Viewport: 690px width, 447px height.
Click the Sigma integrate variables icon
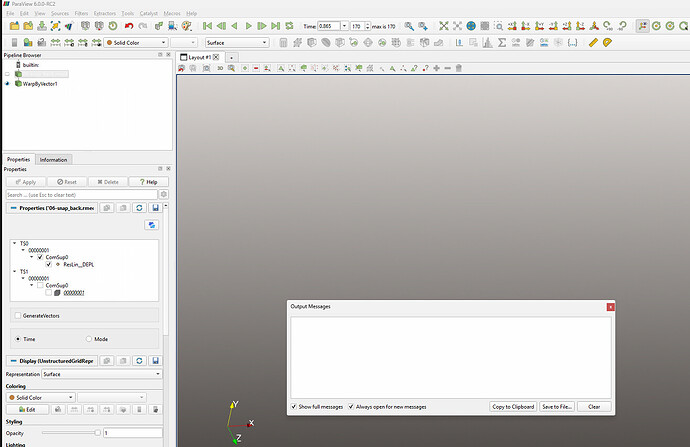pos(502,43)
